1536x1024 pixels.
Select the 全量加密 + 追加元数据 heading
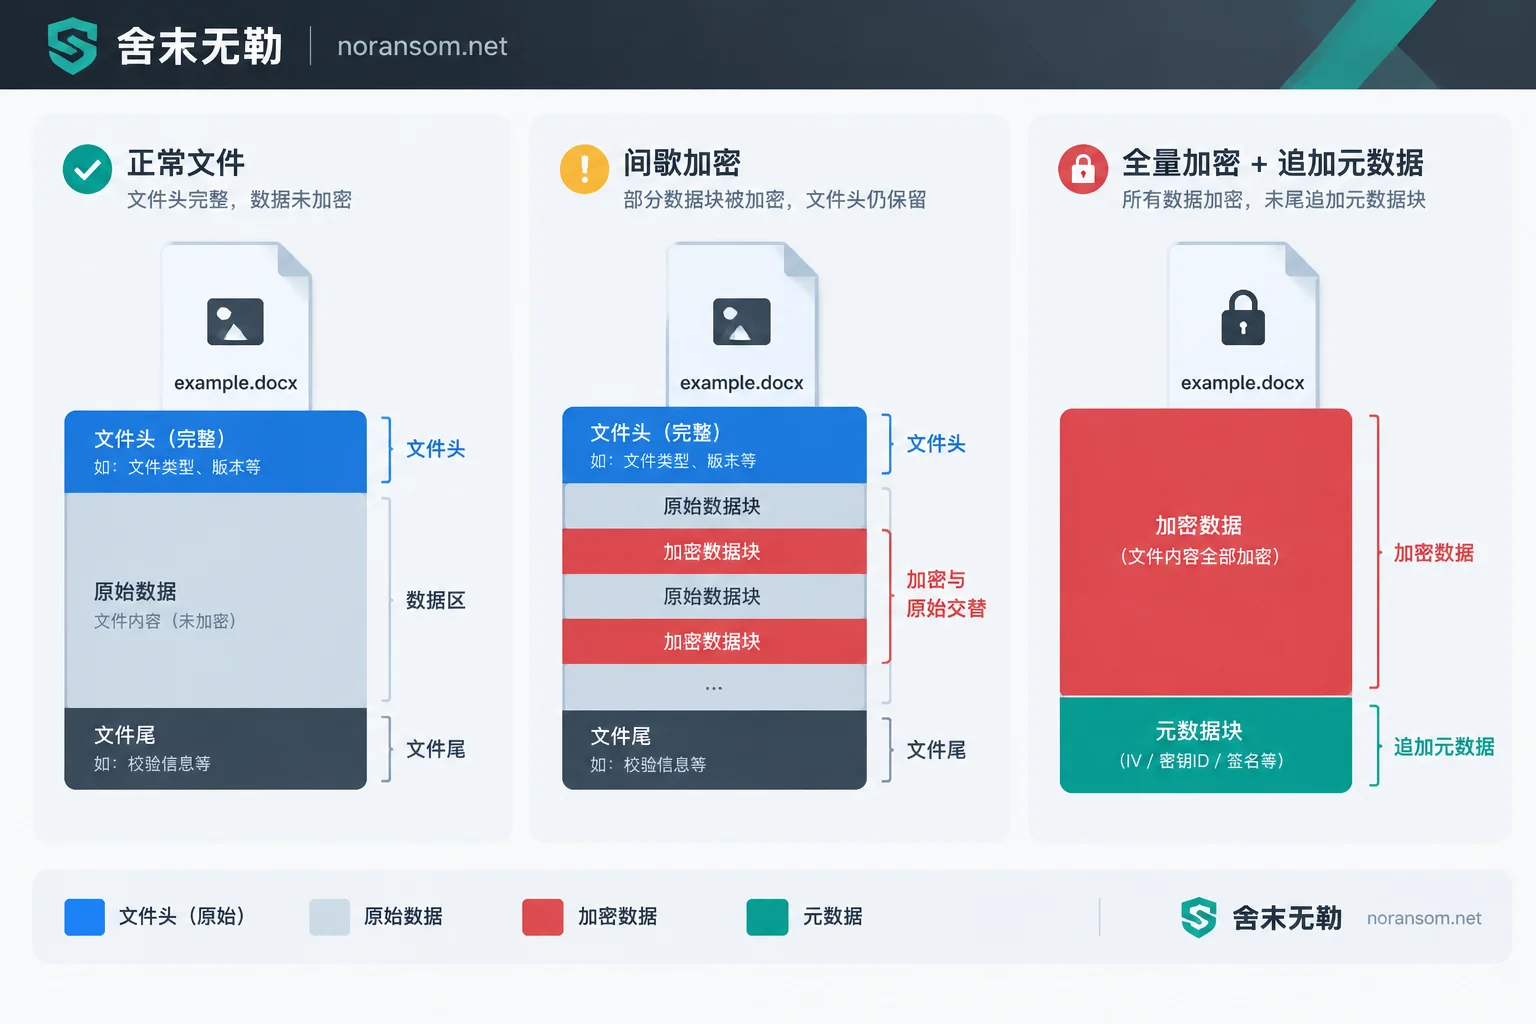[1272, 162]
